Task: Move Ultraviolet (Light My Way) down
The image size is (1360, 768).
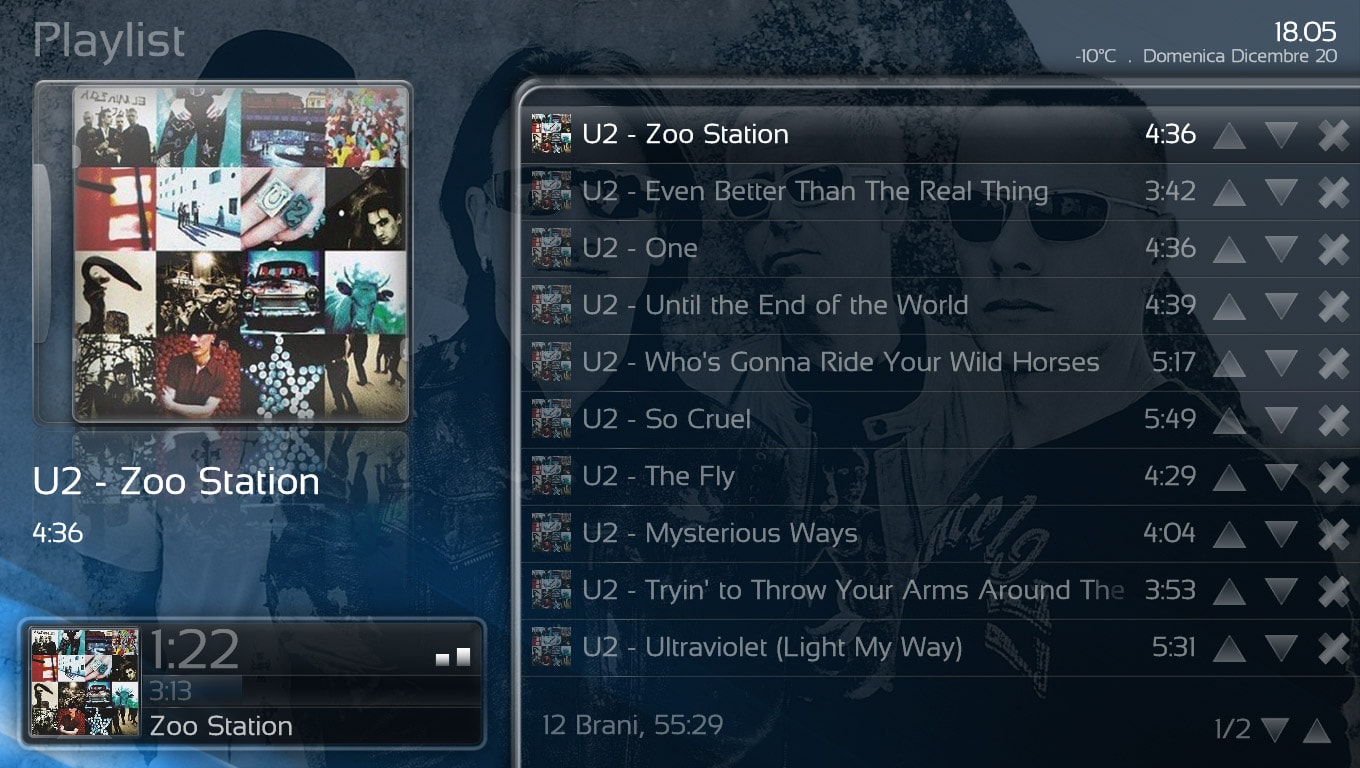Action: coord(1281,648)
